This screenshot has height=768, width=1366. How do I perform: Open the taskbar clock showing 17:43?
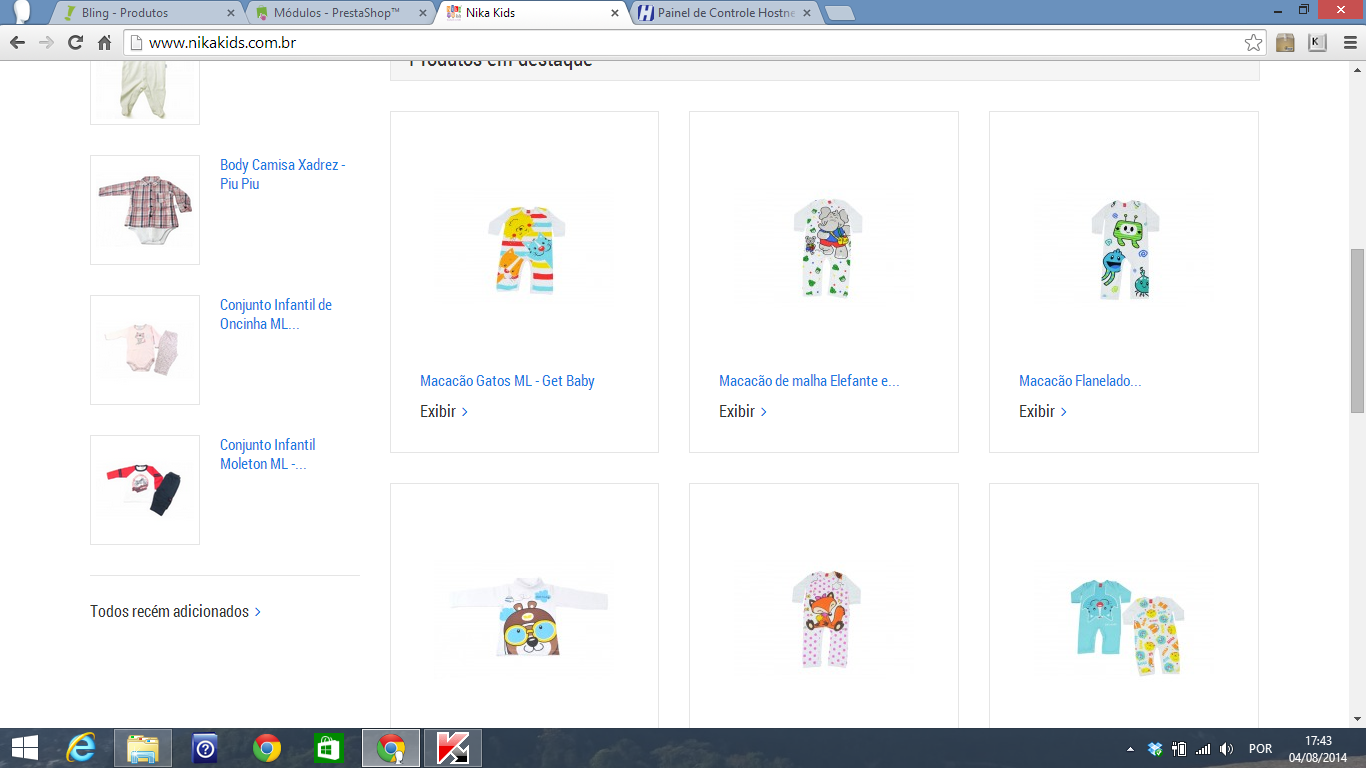click(x=1318, y=748)
